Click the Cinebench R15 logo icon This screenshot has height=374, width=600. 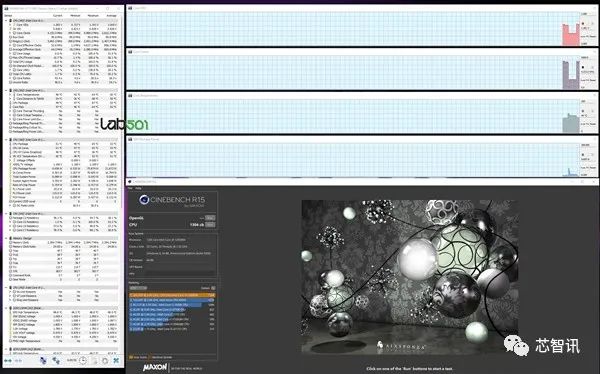tap(144, 199)
